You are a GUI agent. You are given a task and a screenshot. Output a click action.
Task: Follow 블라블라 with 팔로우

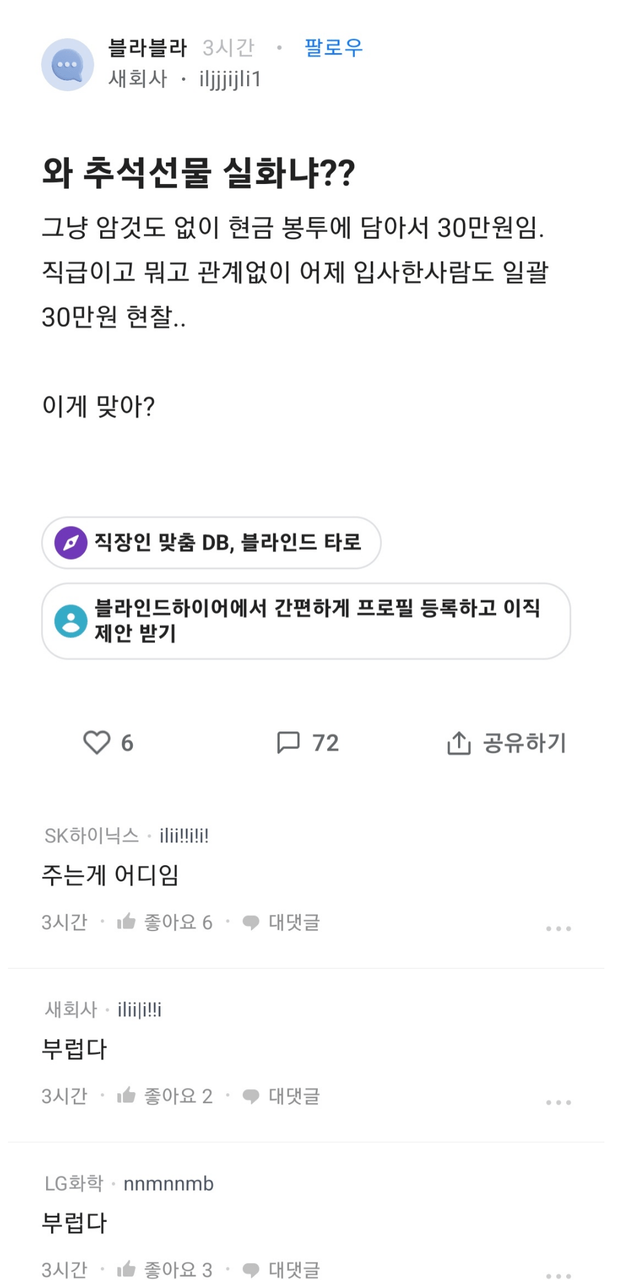pos(334,48)
